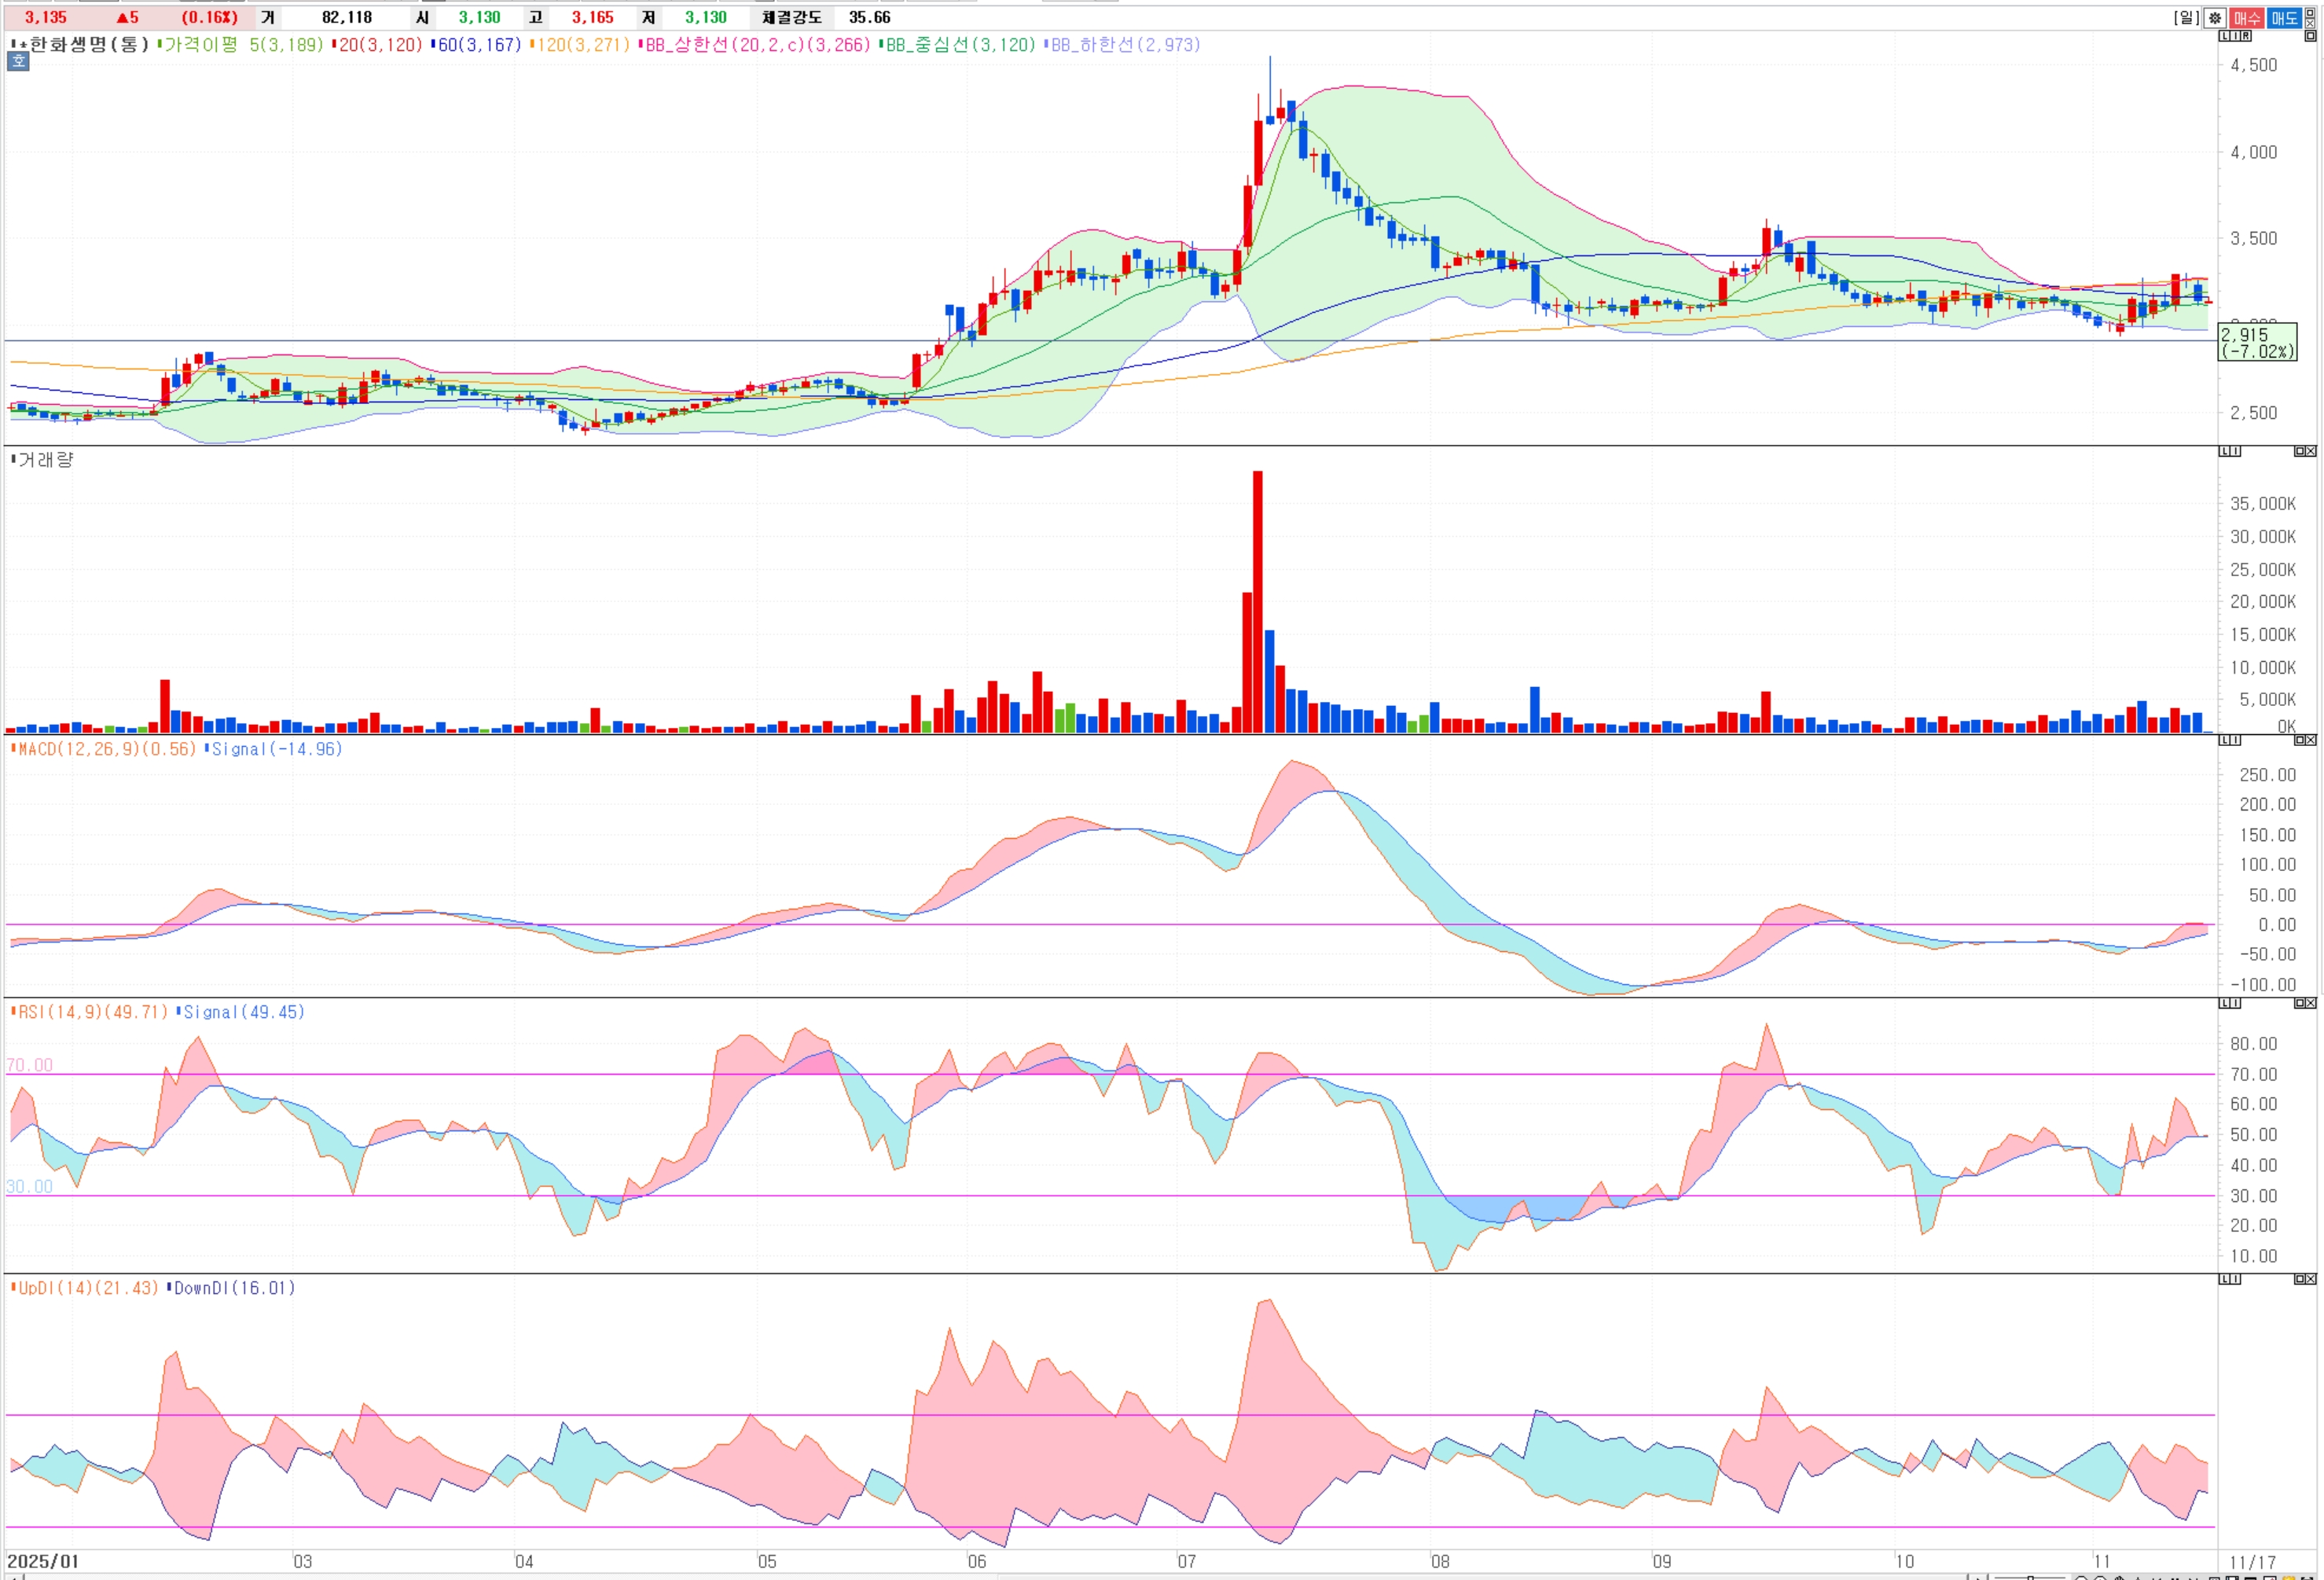Close the 거래량 volume panel
Image resolution: width=2324 pixels, height=1580 pixels.
pyautogui.click(x=2311, y=451)
